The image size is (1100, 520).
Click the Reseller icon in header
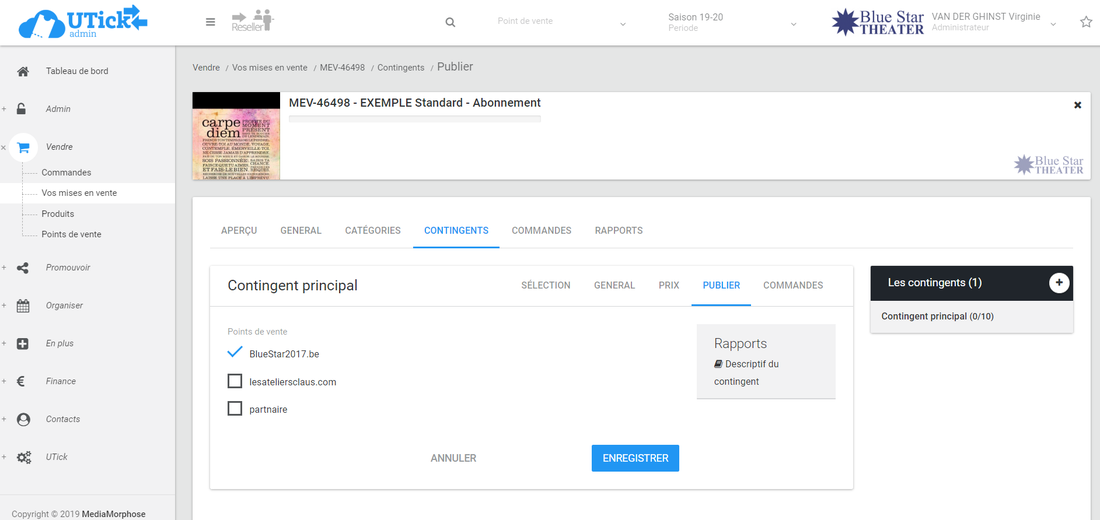coord(252,22)
